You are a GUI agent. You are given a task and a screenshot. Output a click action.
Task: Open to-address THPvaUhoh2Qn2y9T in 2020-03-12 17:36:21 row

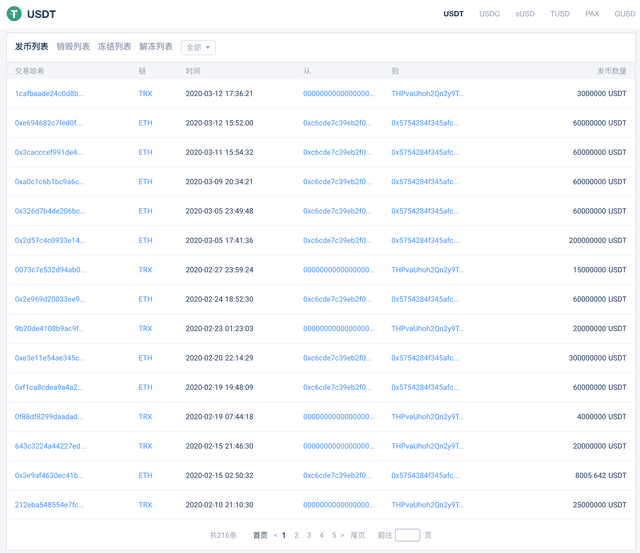(x=428, y=93)
